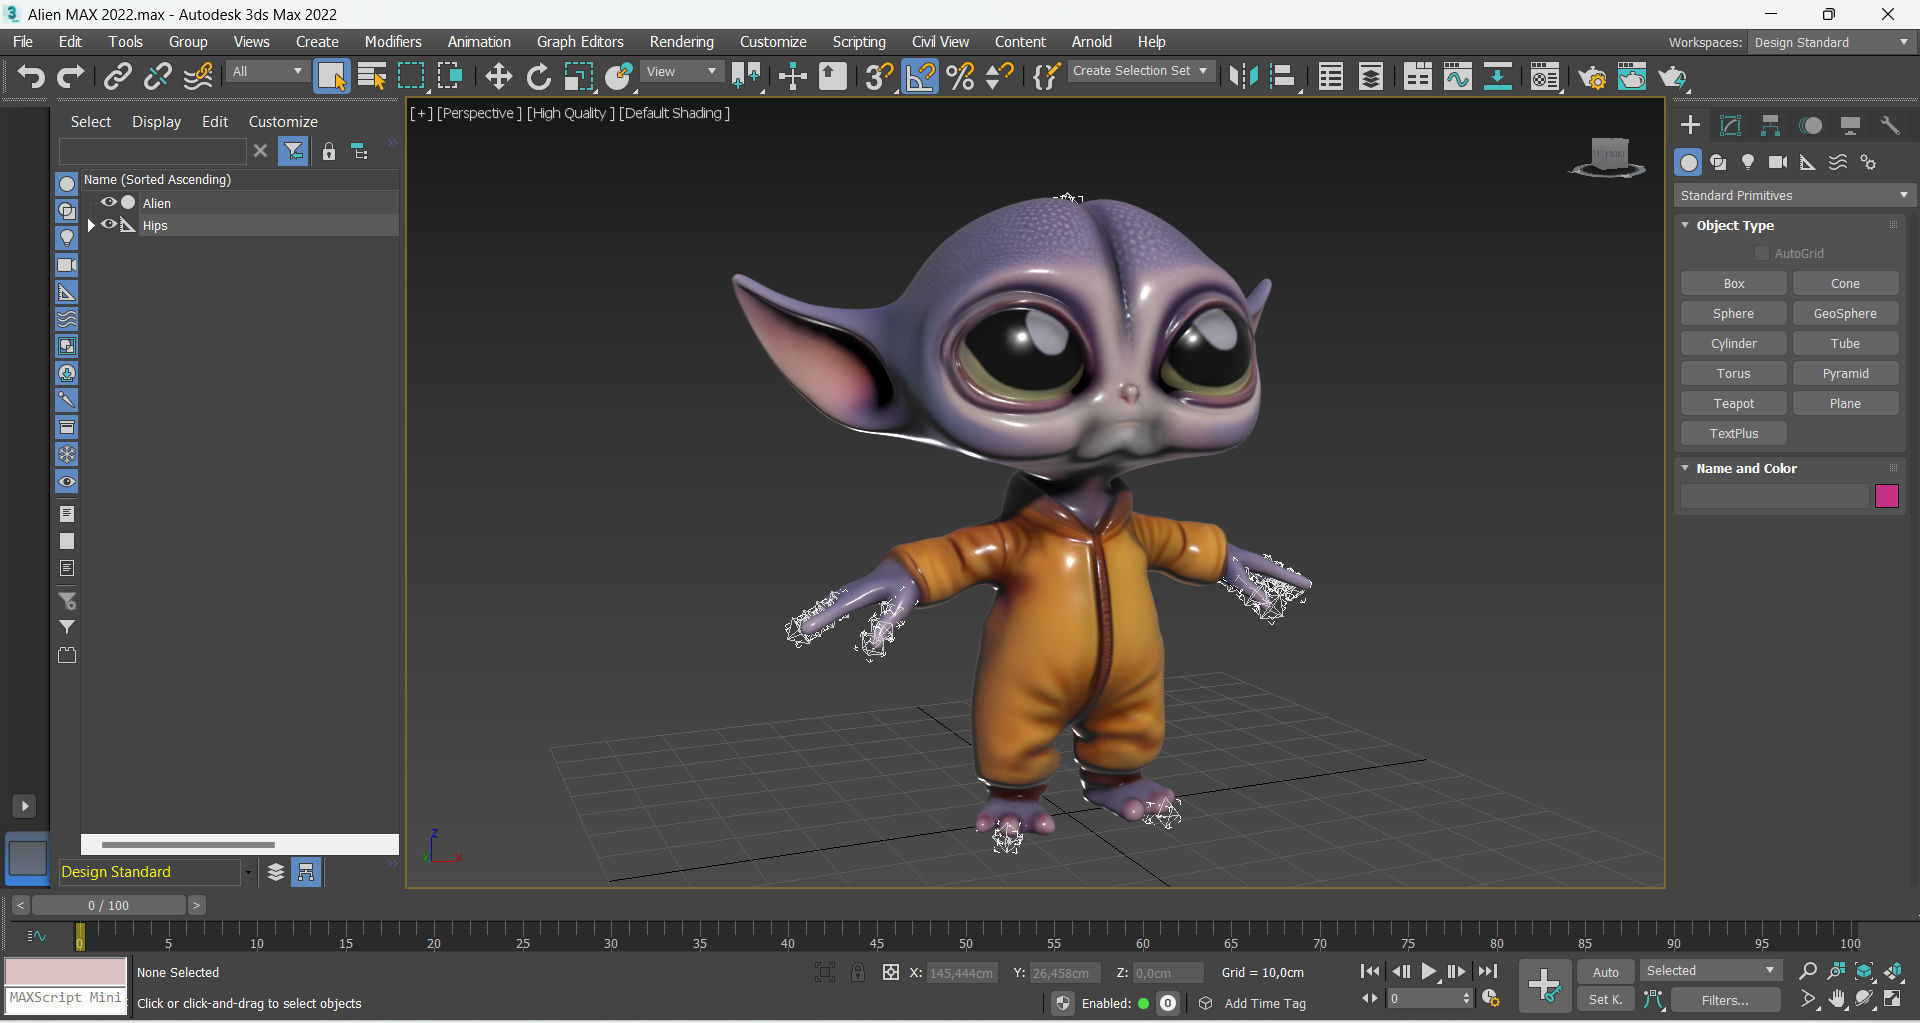Switch to the Utilities command panel
This screenshot has height=1023, width=1920.
coord(1890,125)
